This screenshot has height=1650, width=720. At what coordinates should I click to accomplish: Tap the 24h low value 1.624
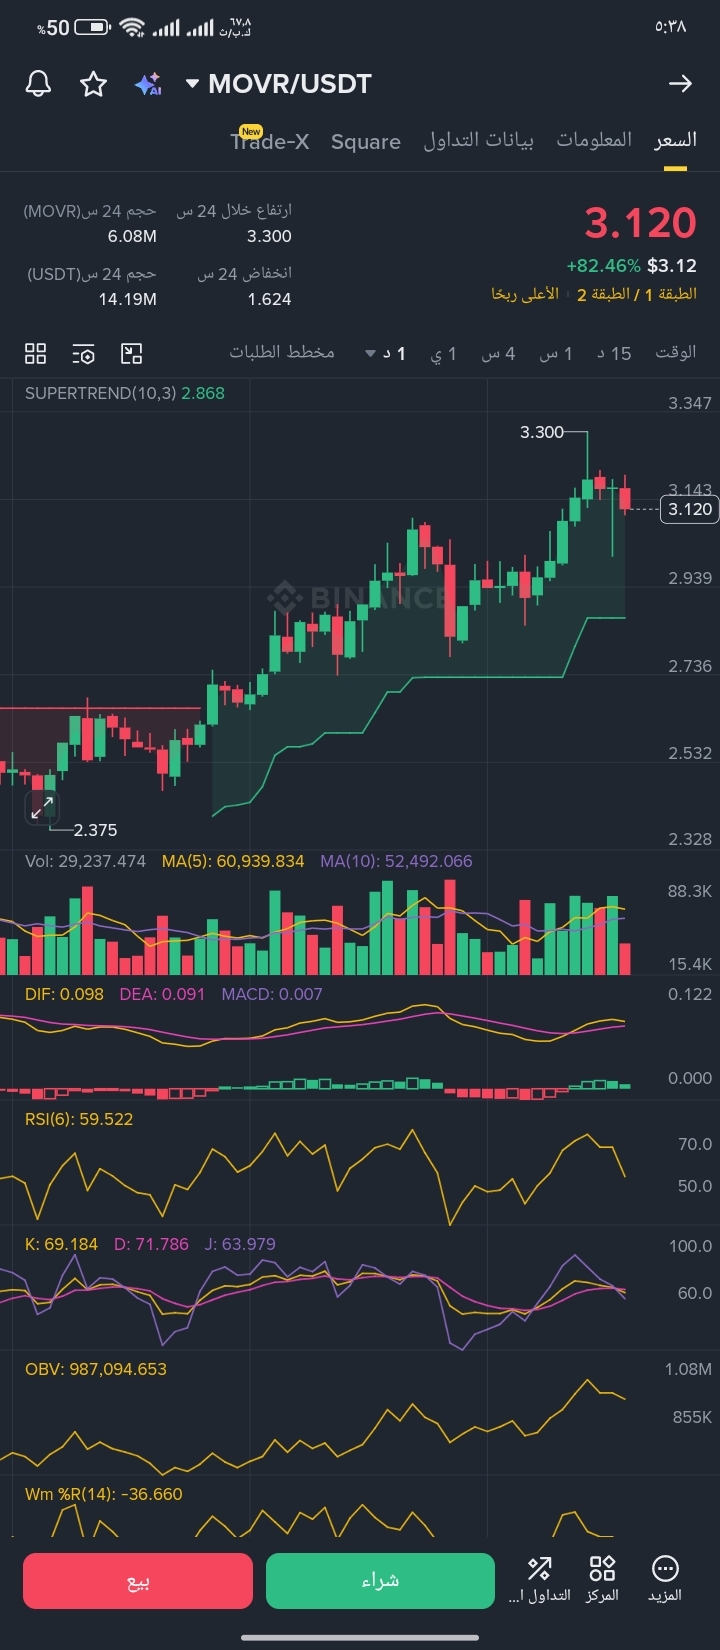point(269,299)
